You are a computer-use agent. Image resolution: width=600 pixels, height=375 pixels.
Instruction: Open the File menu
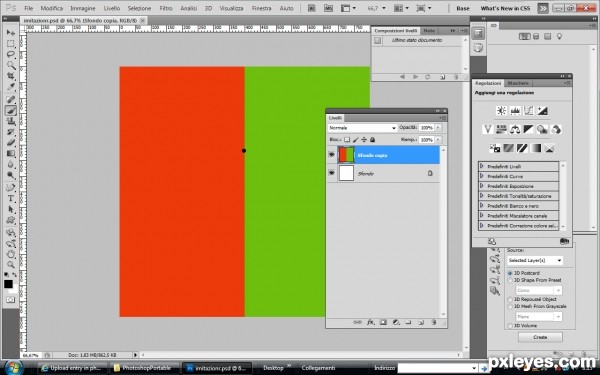click(29, 8)
